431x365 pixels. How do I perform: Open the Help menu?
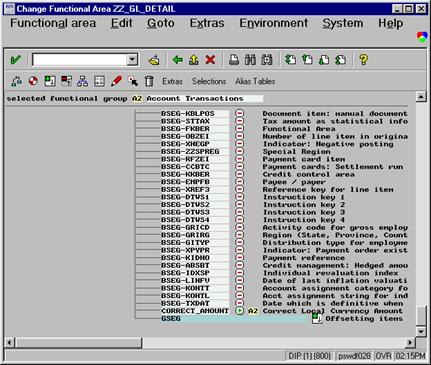(x=390, y=23)
